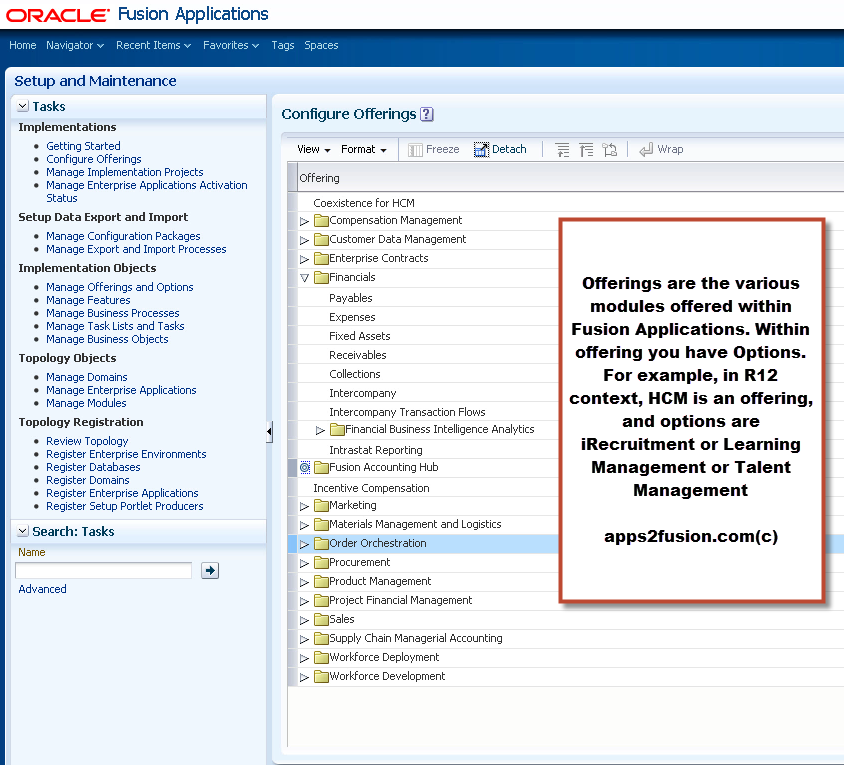Open the Favorites menu
The height and width of the screenshot is (765, 844).
click(x=231, y=45)
